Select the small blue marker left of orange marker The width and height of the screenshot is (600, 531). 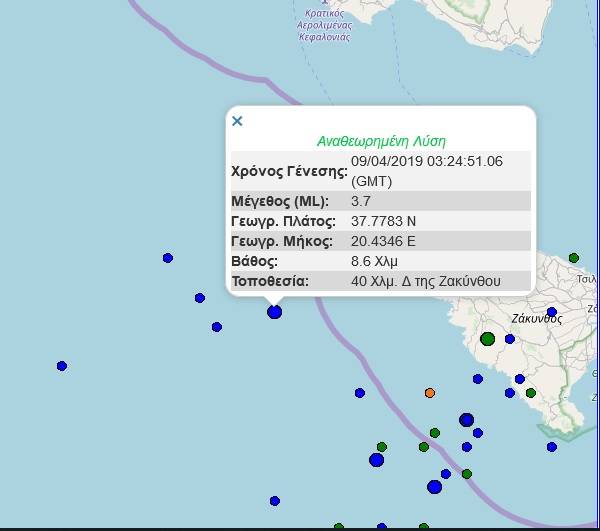(x=360, y=393)
